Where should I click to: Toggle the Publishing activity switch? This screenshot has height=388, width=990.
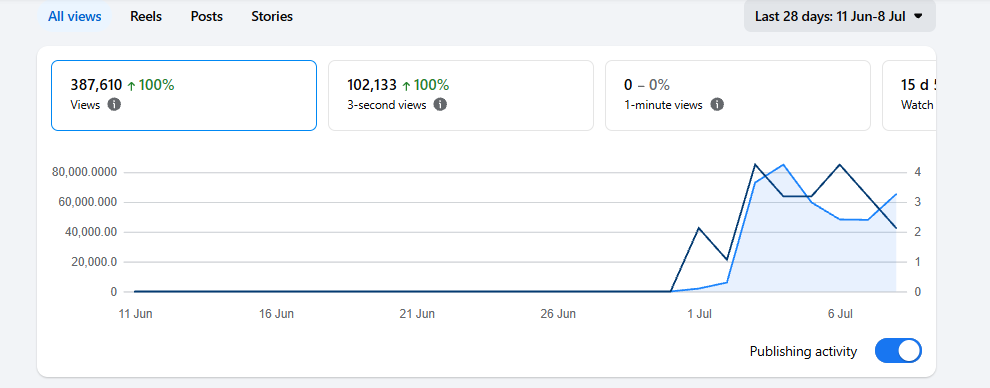tap(898, 351)
